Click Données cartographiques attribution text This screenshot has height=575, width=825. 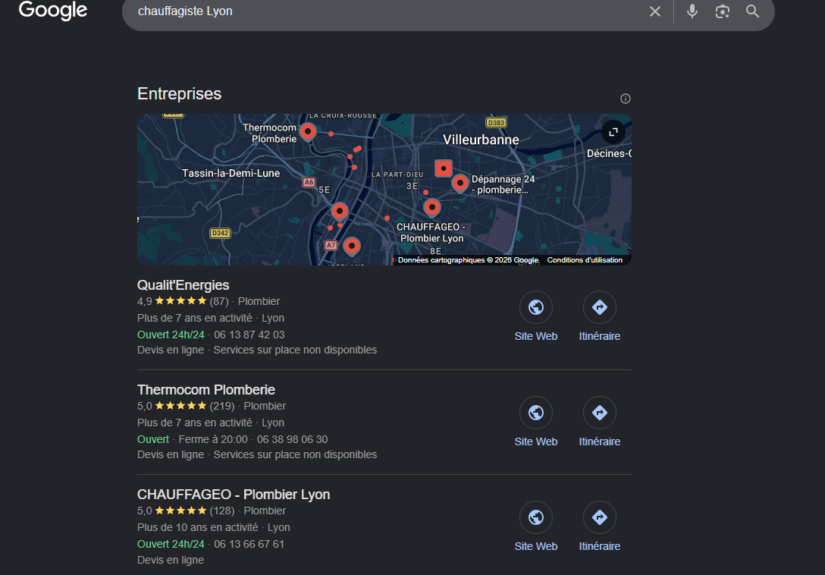[468, 260]
